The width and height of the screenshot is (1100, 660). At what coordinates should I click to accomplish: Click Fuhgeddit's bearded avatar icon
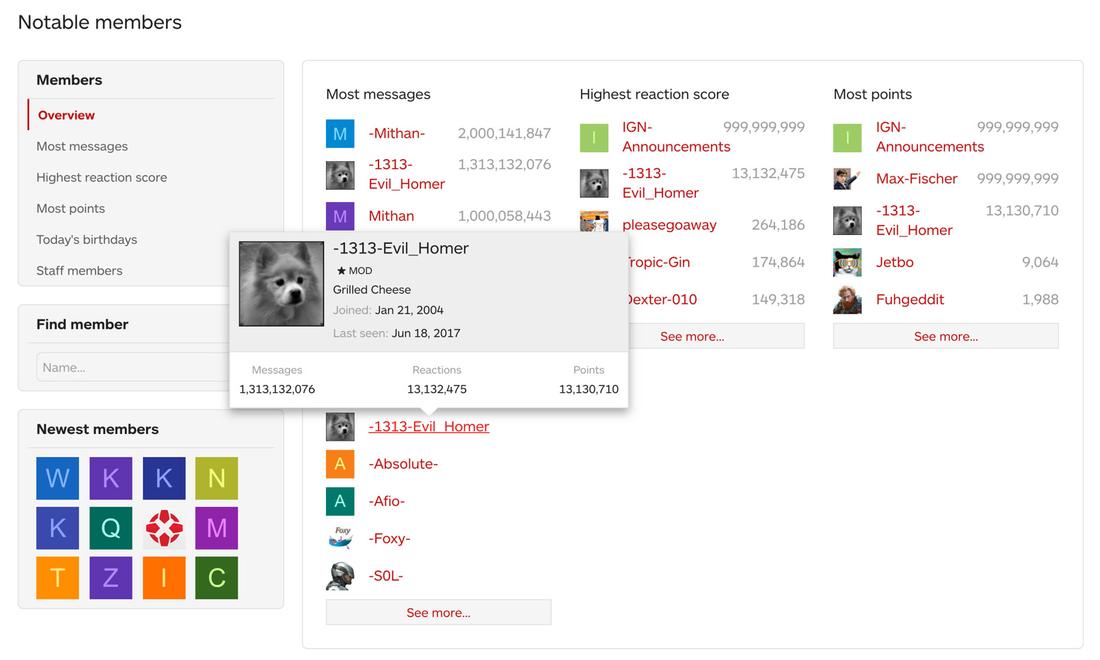tap(847, 300)
